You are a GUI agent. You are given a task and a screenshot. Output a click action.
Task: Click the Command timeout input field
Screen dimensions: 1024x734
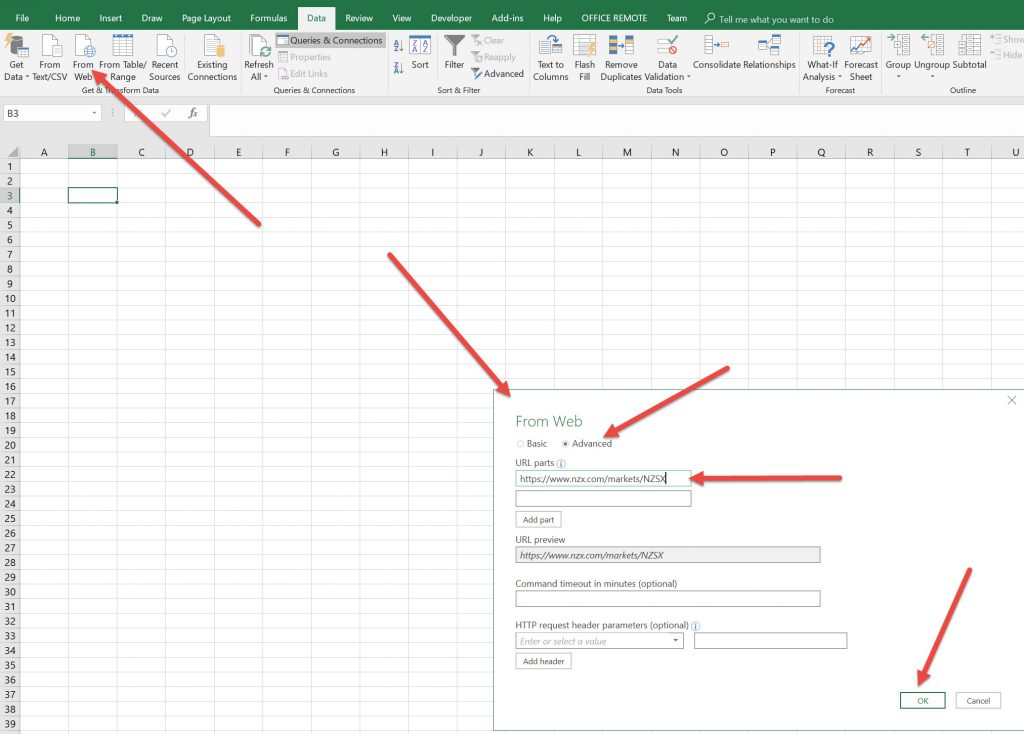click(667, 599)
